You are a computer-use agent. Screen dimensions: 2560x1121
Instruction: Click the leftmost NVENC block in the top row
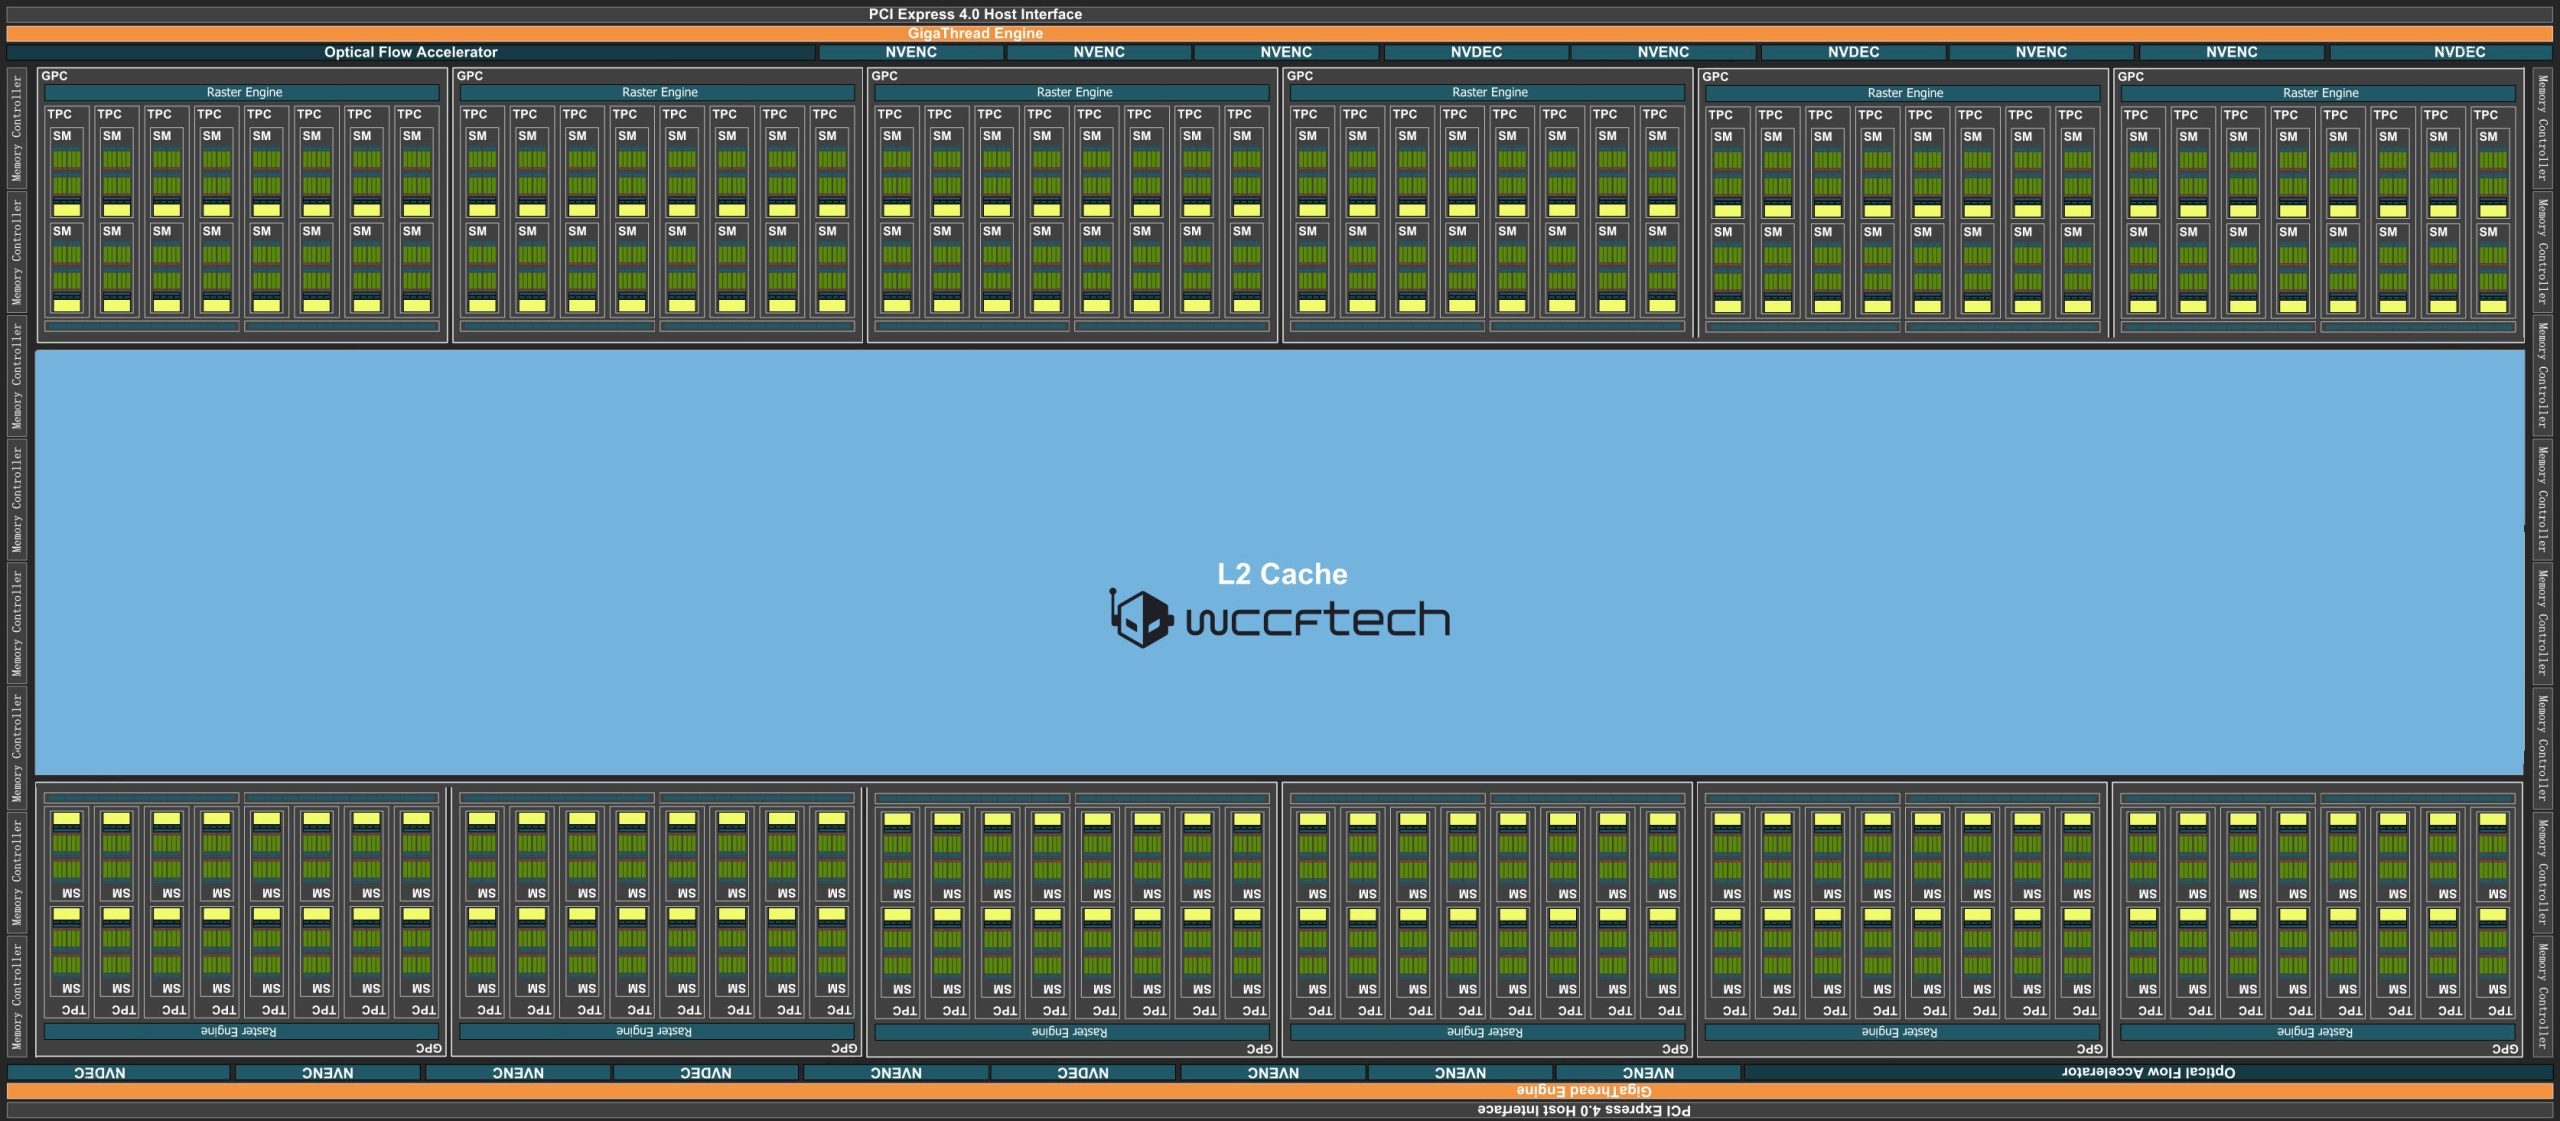point(911,52)
